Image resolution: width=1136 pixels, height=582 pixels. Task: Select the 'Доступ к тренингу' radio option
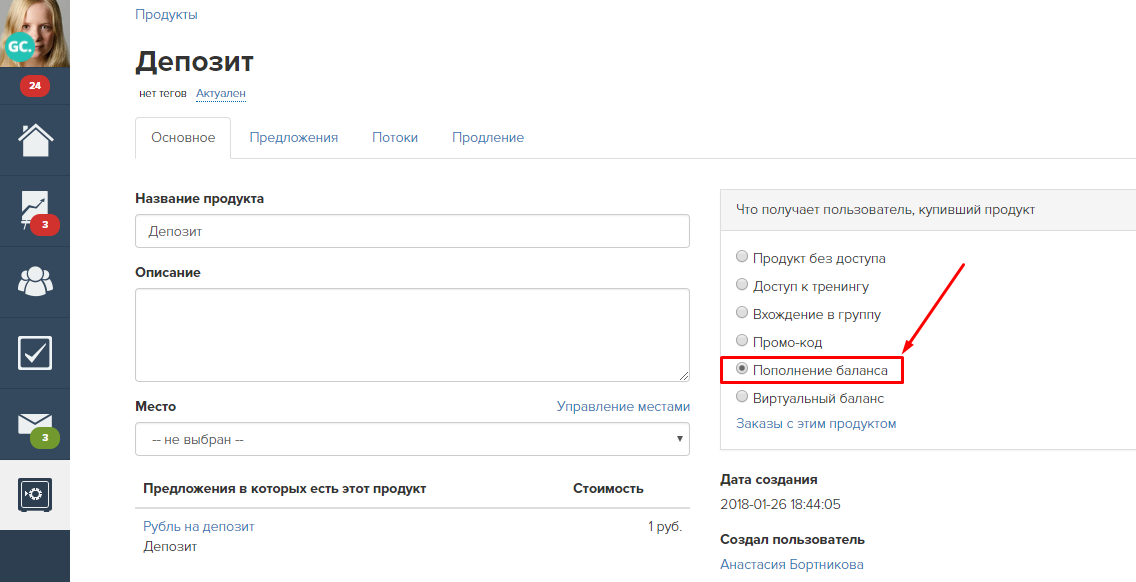(x=742, y=285)
